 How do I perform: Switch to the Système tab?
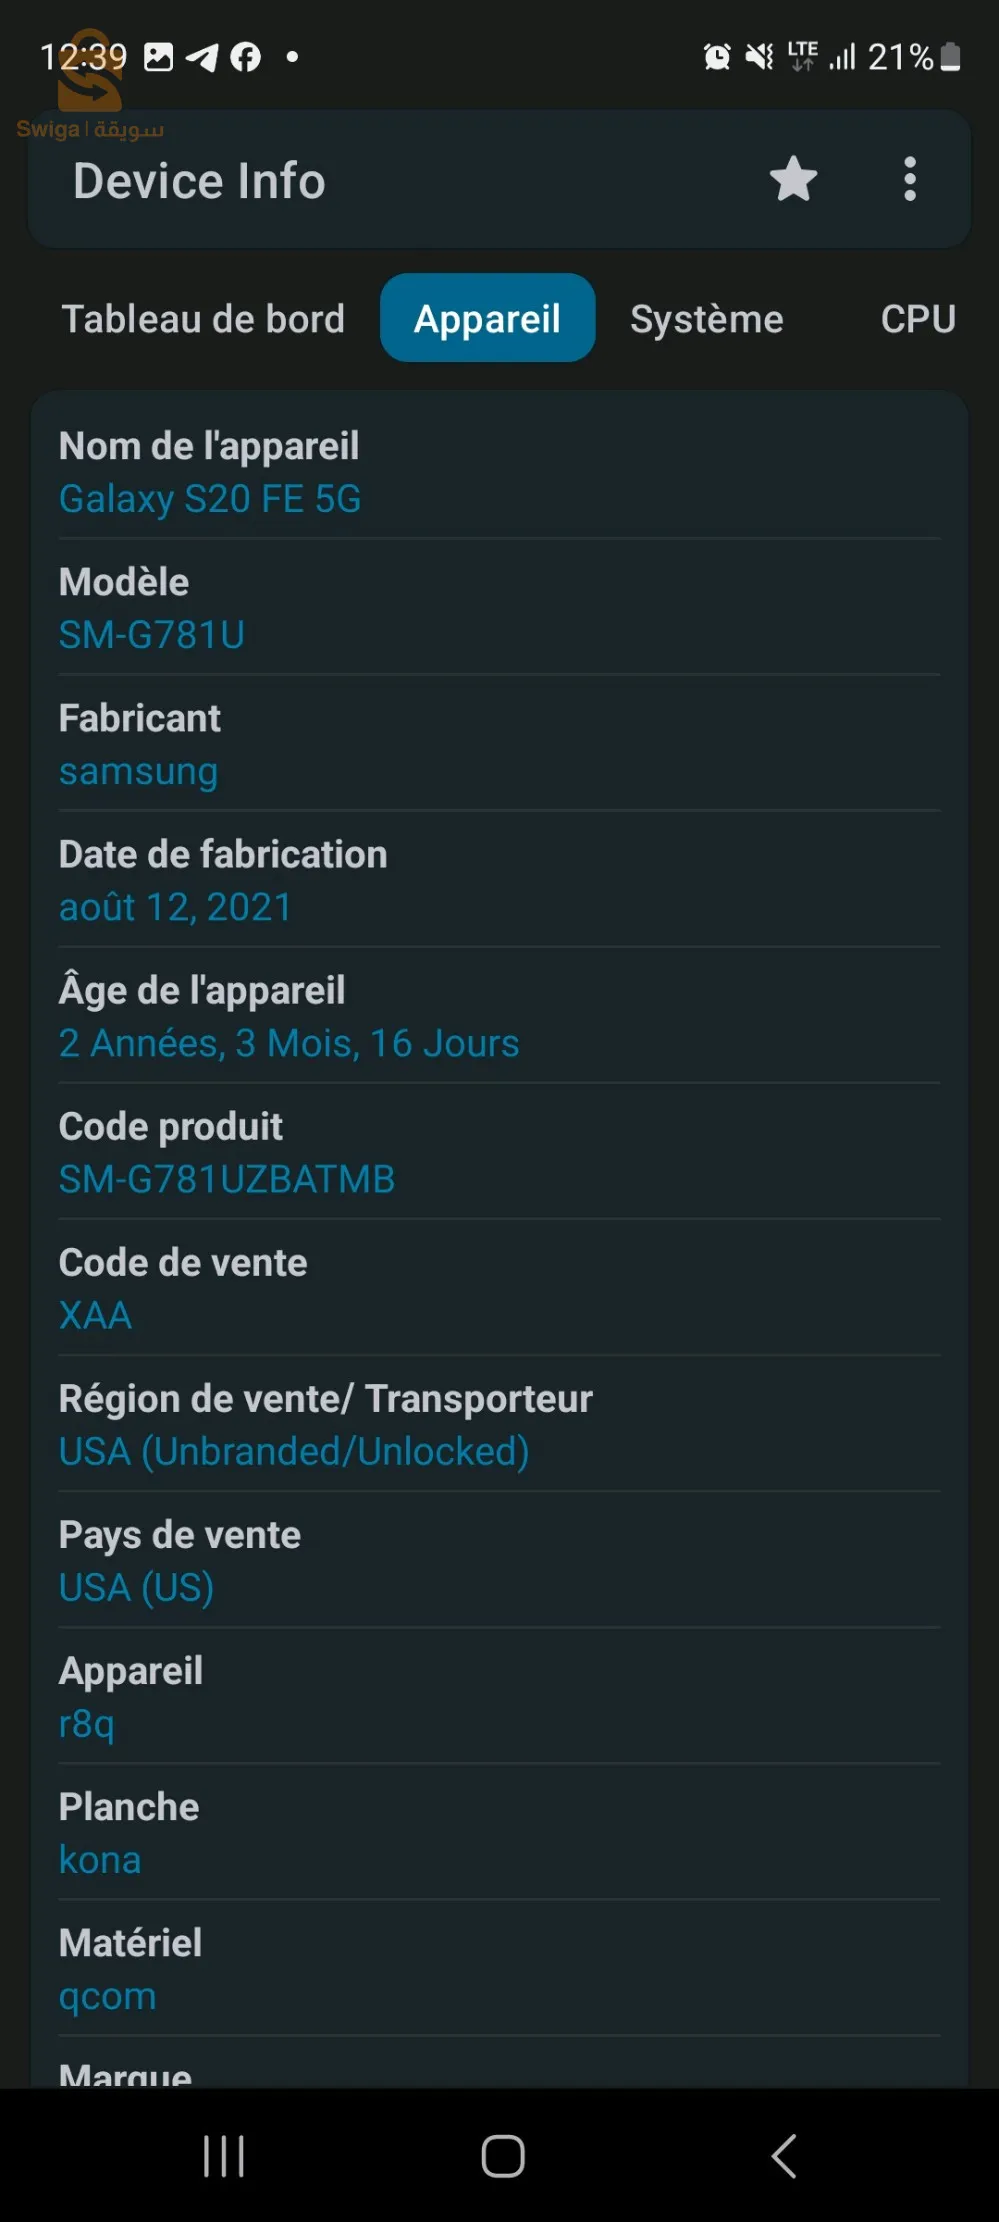[706, 319]
